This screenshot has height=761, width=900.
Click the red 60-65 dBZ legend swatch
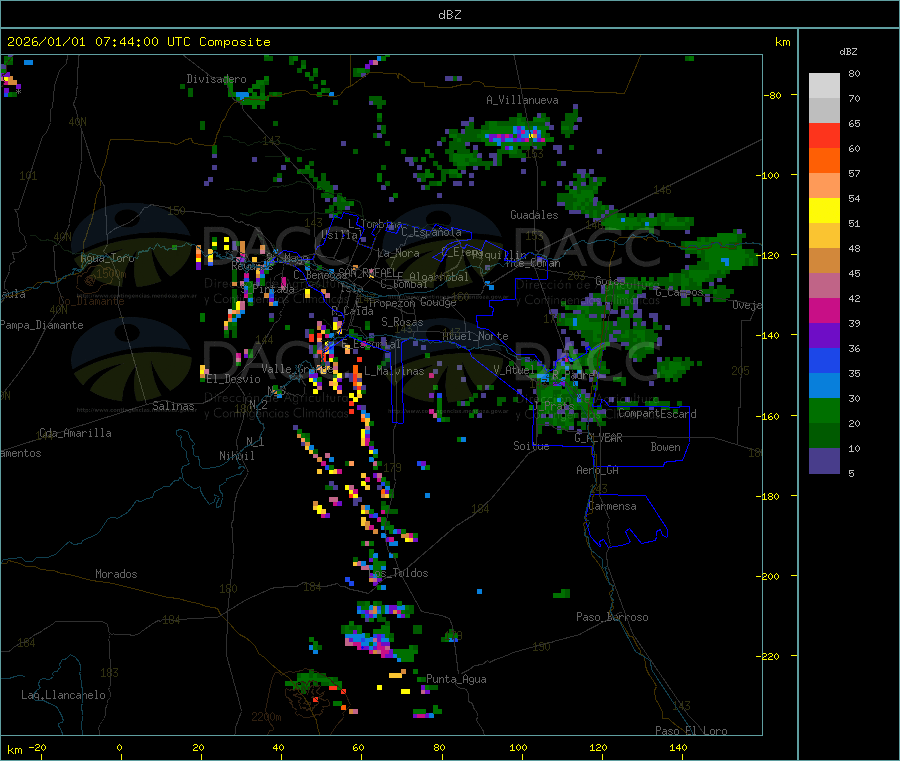824,135
